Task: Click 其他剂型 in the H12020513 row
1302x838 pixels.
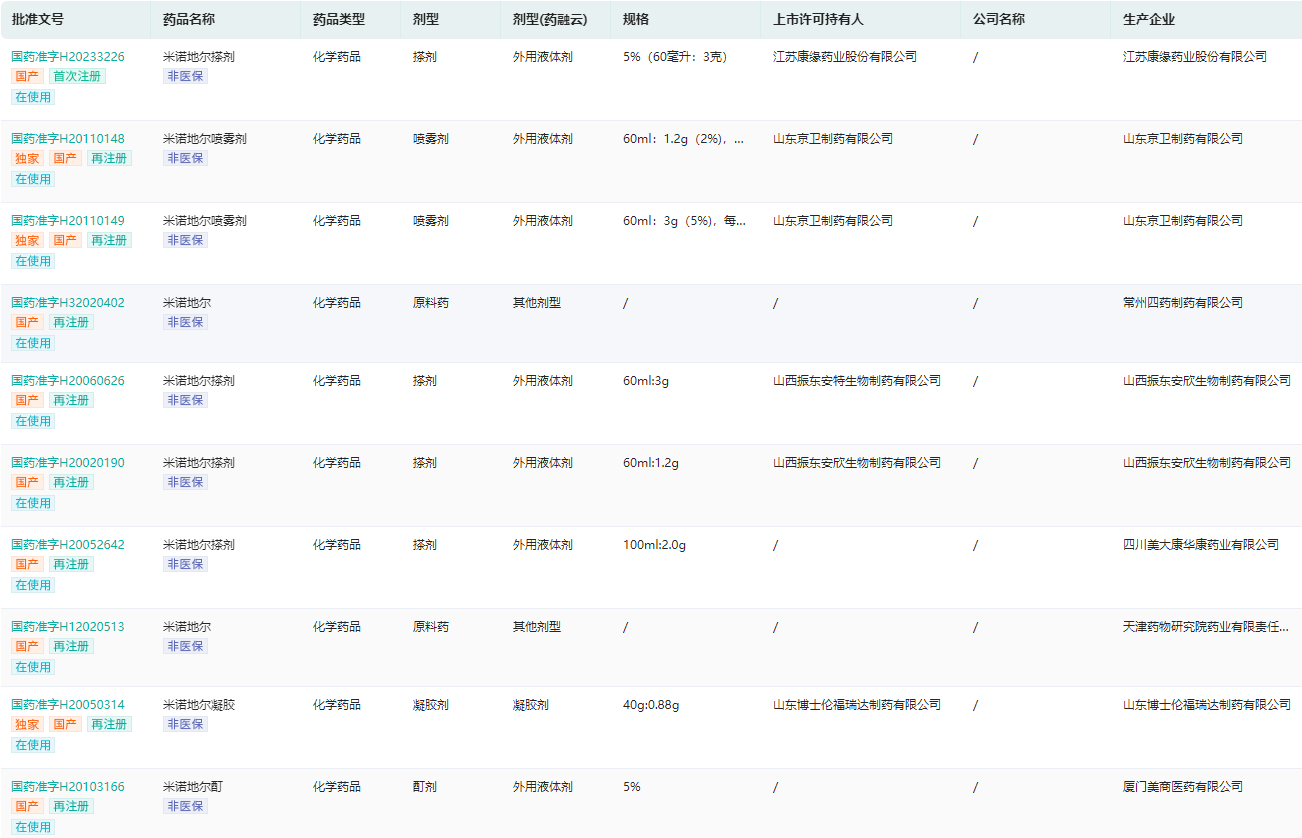Action: pyautogui.click(x=537, y=627)
